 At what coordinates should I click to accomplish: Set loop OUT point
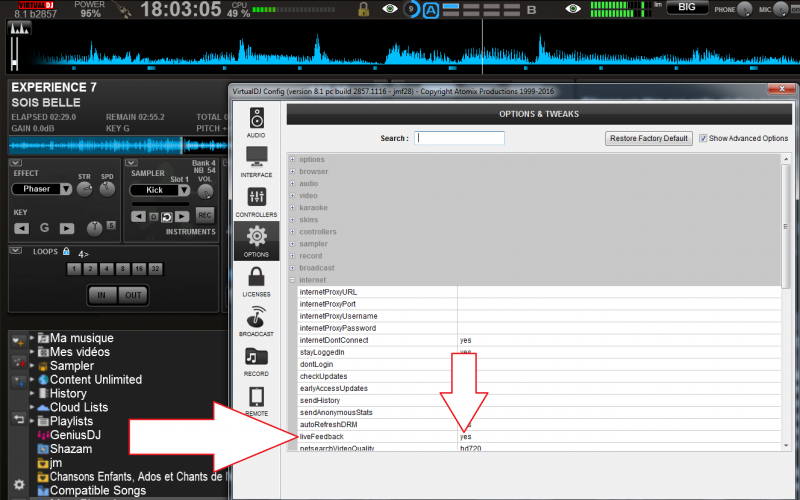click(133, 295)
